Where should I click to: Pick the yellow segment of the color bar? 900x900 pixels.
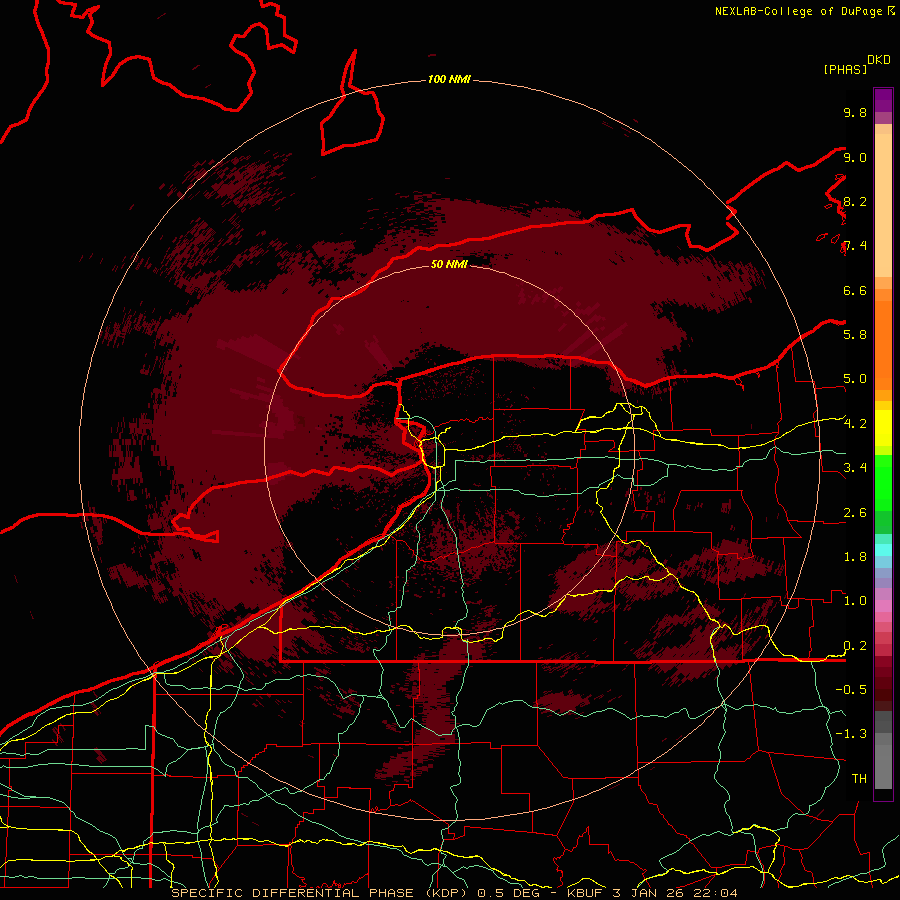[883, 428]
